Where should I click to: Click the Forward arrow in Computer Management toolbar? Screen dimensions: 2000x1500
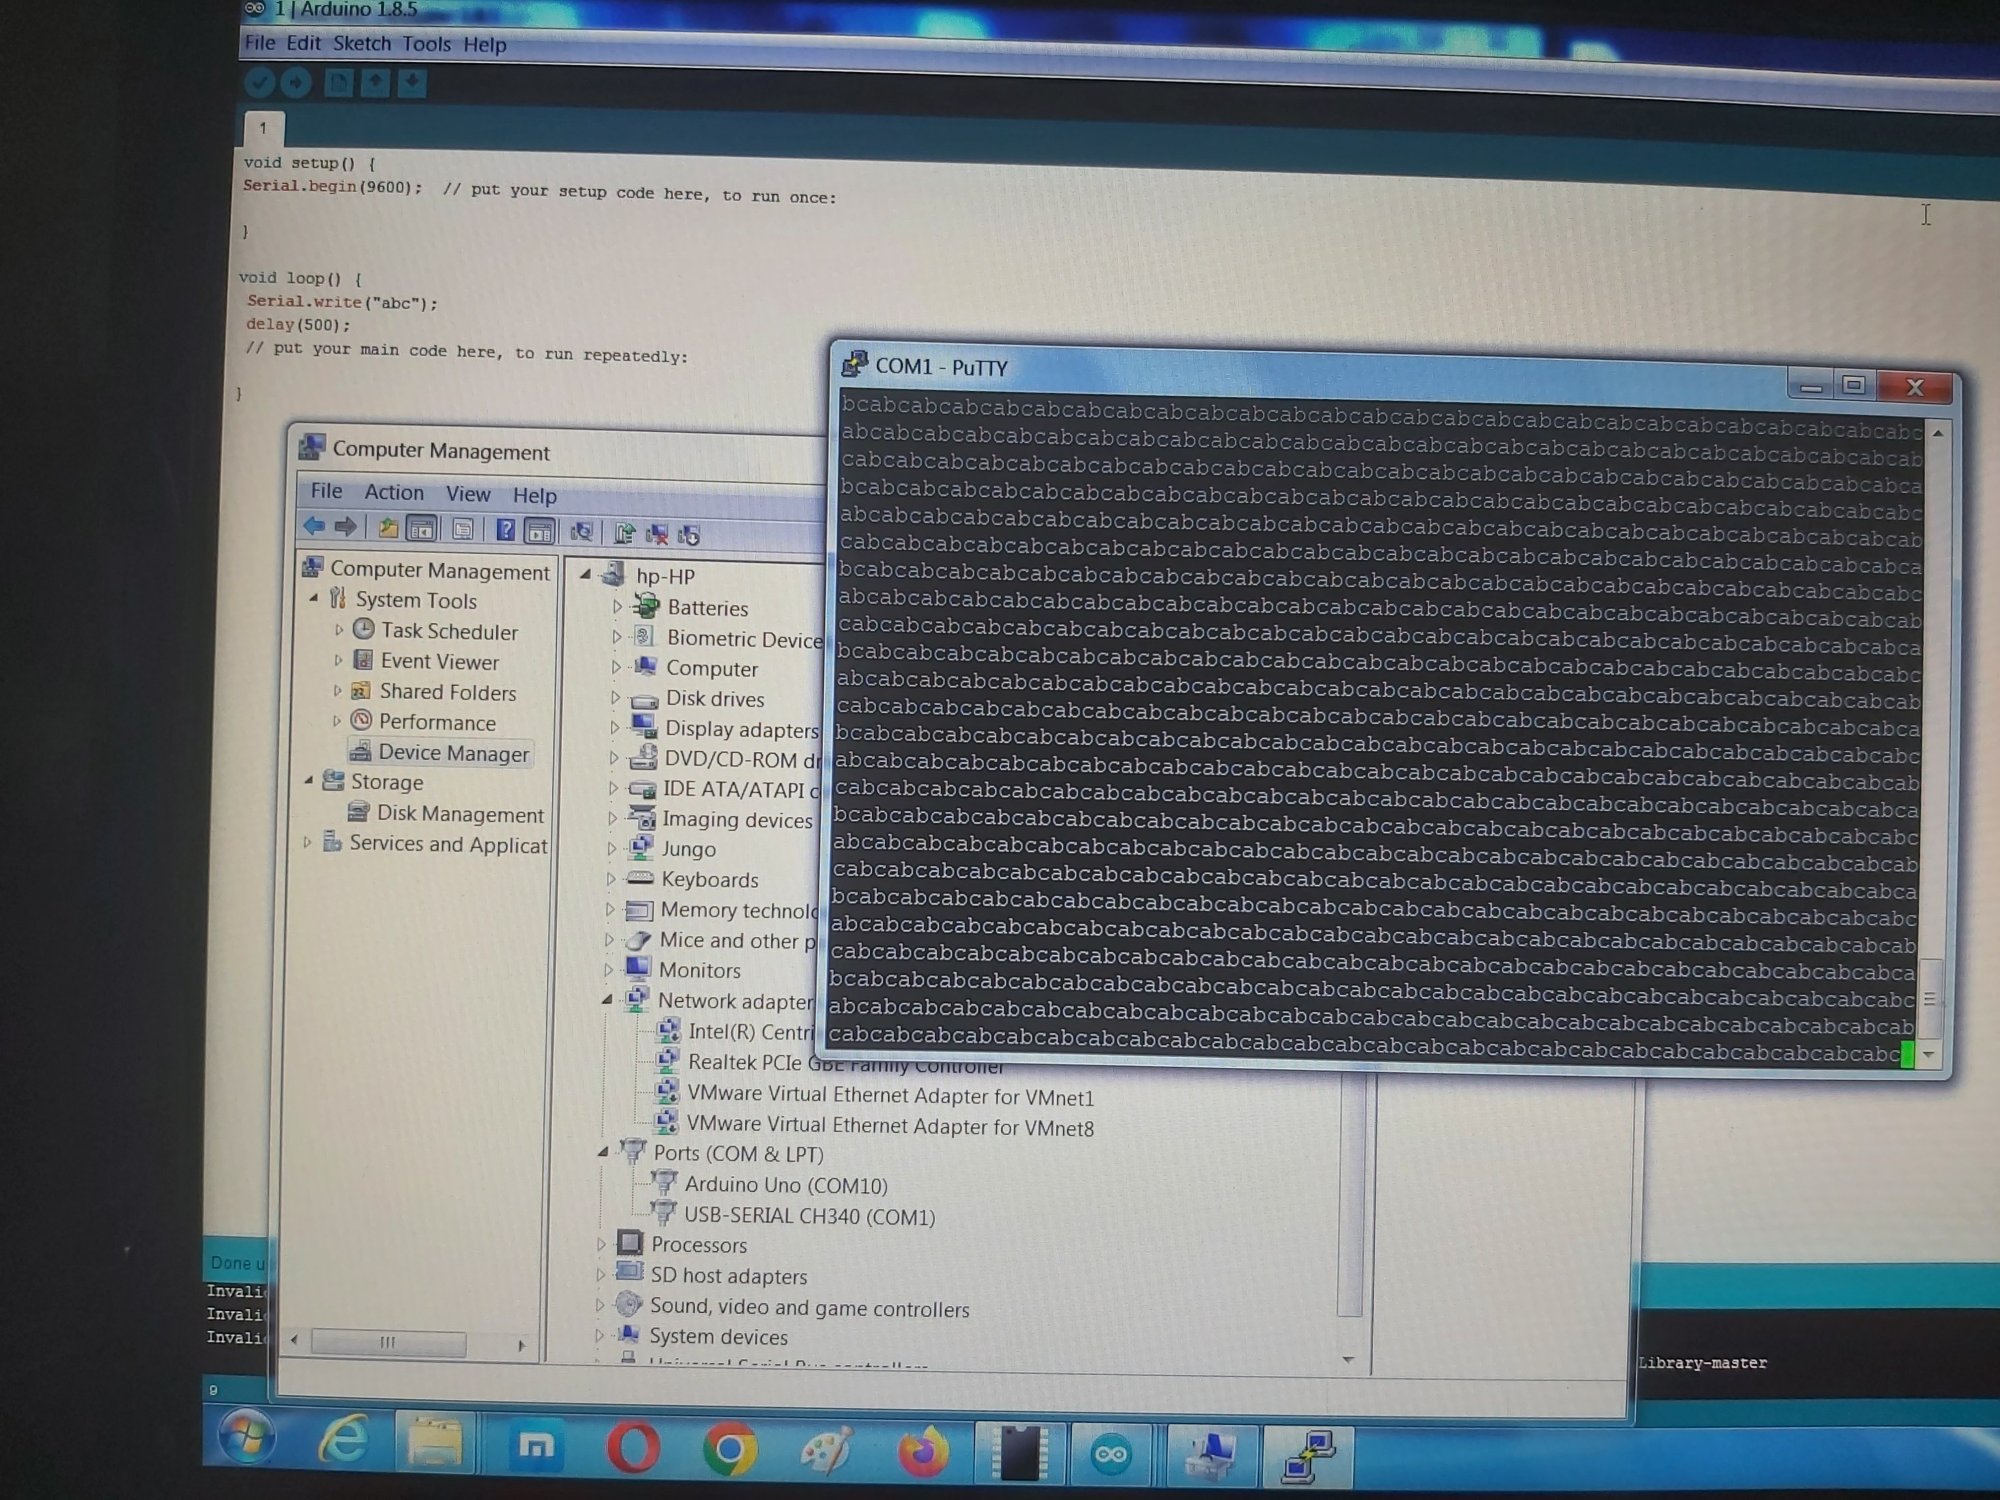(x=346, y=527)
